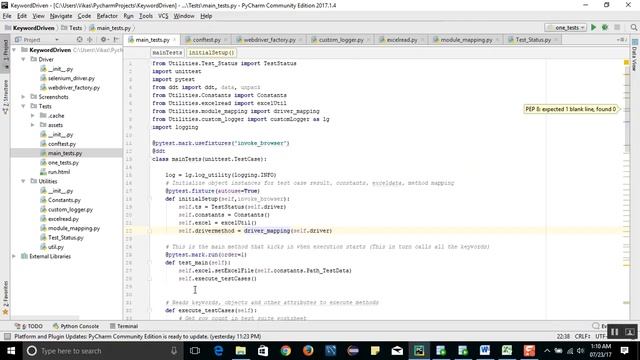Open Microsoft Edge from taskbar
Screen dimensions: 640x360
click(x=218, y=351)
